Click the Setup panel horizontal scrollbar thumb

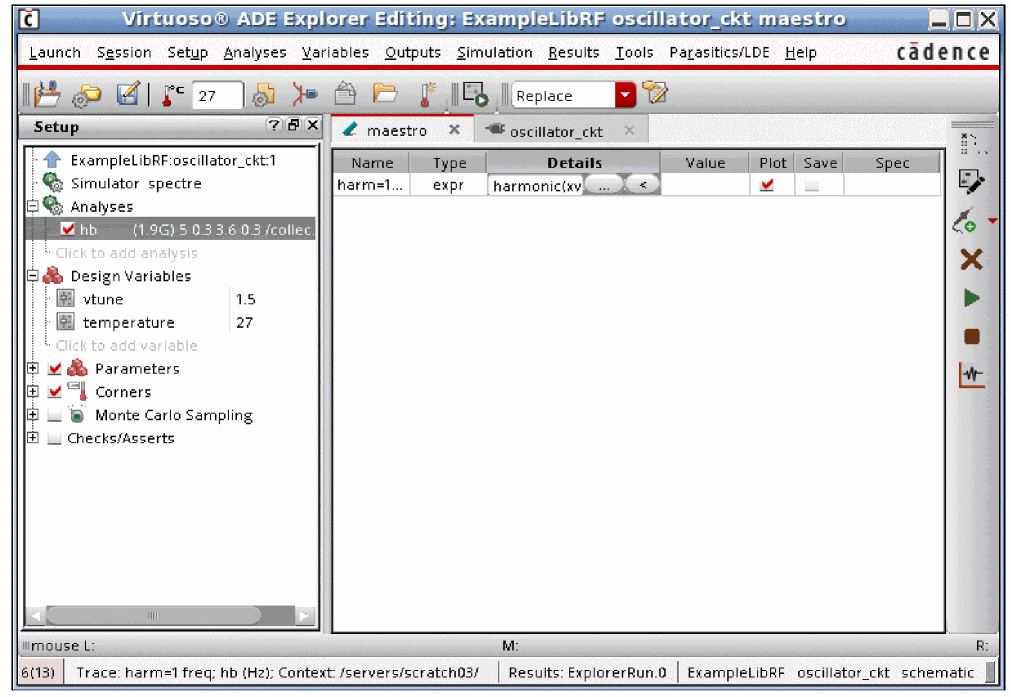coord(153,616)
